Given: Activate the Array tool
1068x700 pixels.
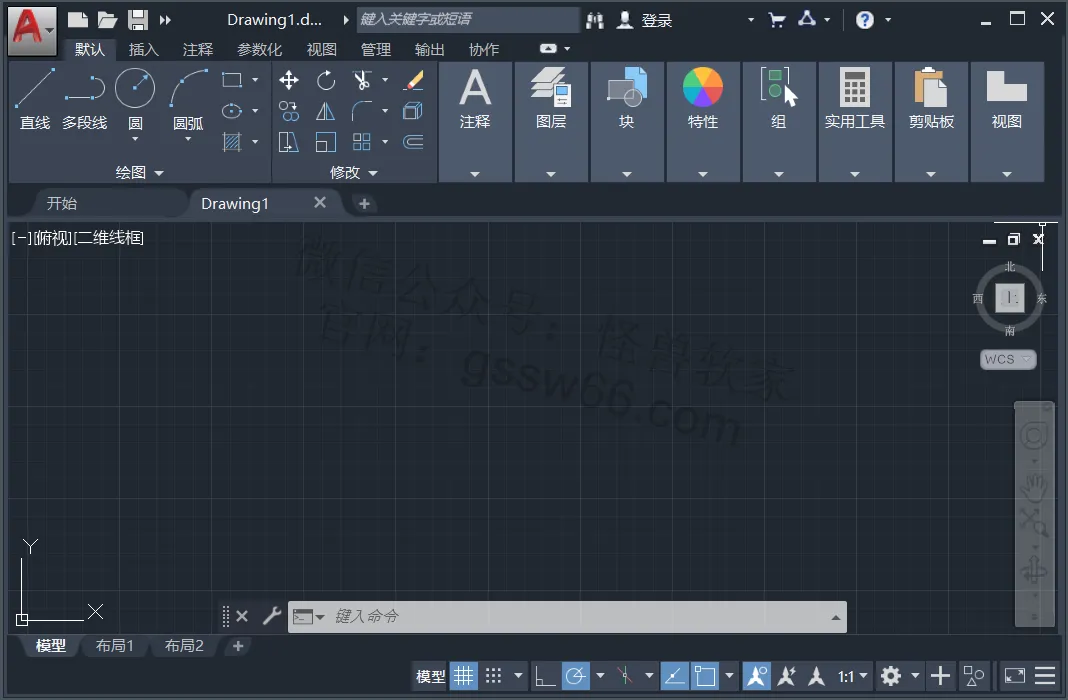Looking at the screenshot, I should [x=362, y=142].
